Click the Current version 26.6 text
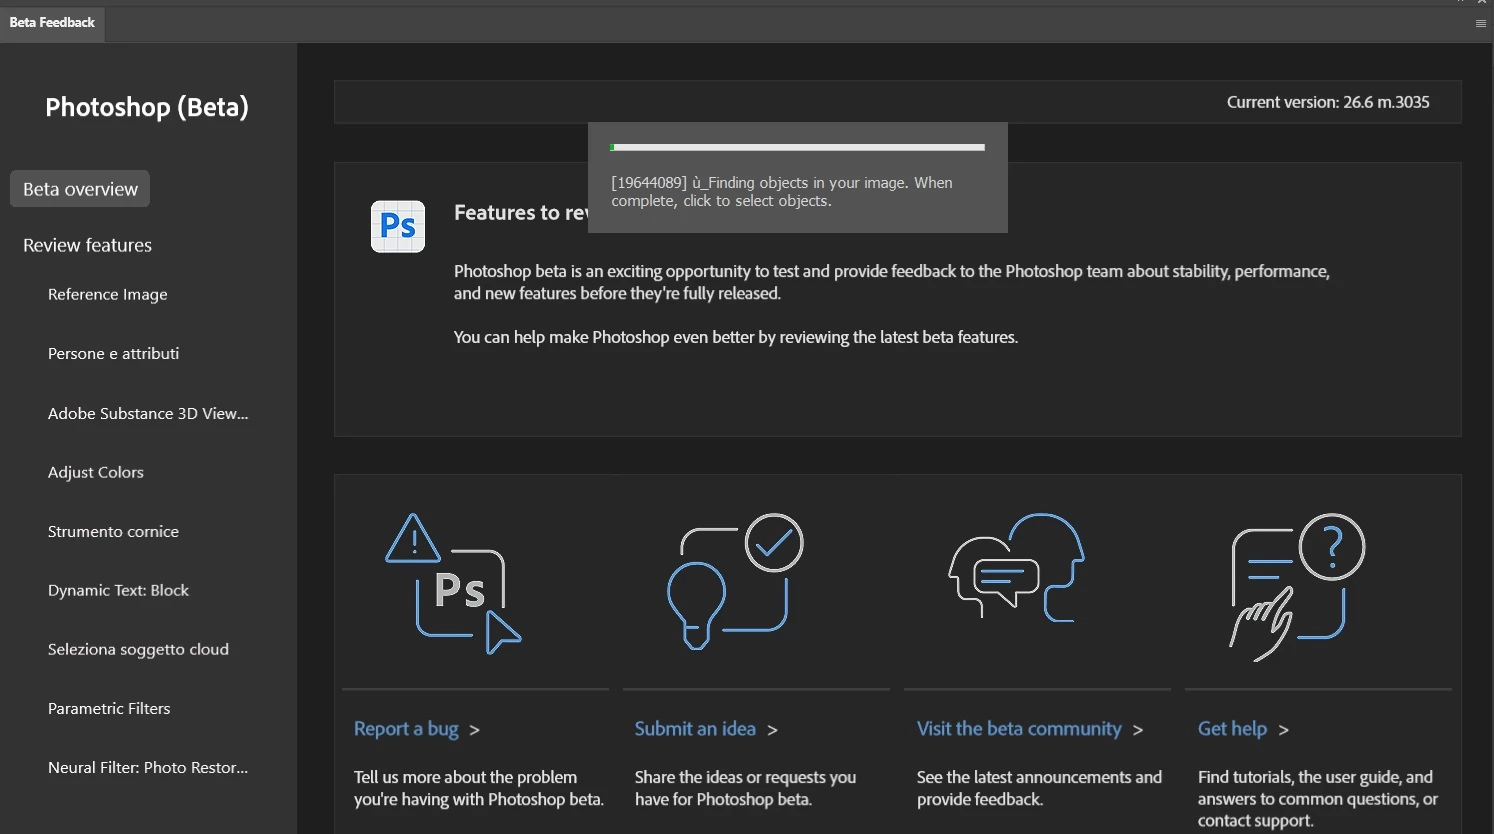Viewport: 1494px width, 834px height. [1328, 102]
